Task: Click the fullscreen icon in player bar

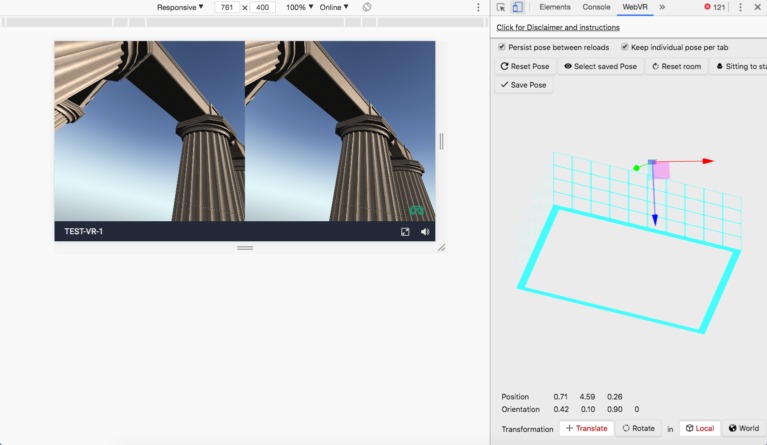Action: tap(405, 232)
